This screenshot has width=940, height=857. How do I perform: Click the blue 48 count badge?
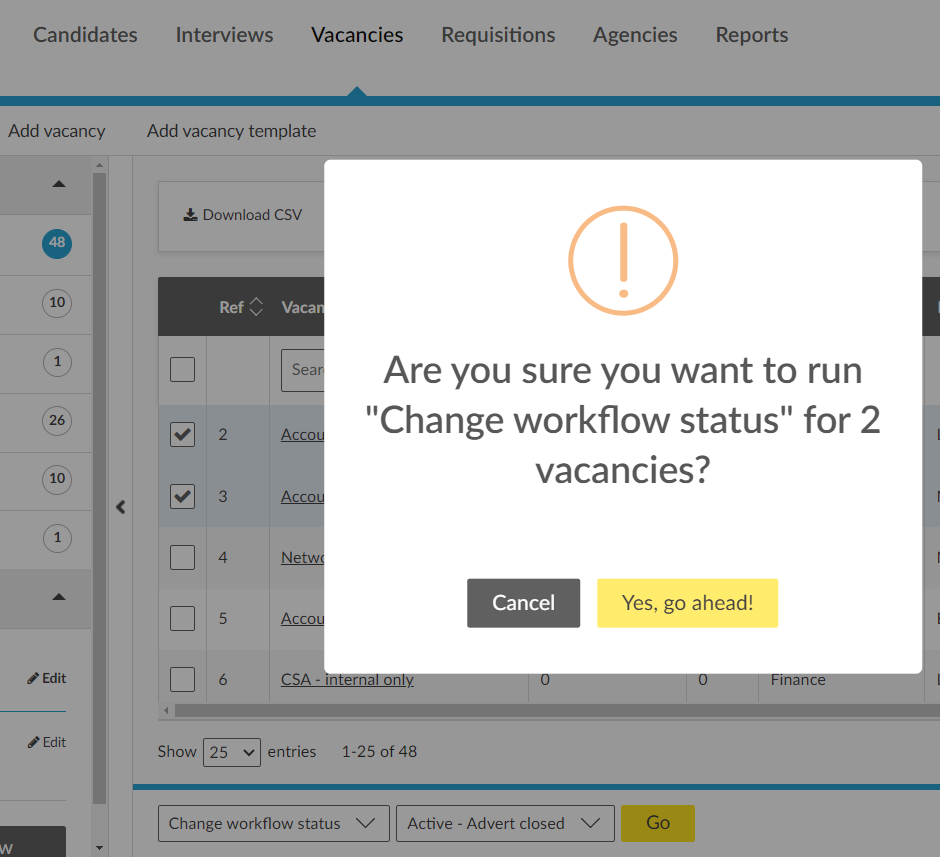point(57,243)
